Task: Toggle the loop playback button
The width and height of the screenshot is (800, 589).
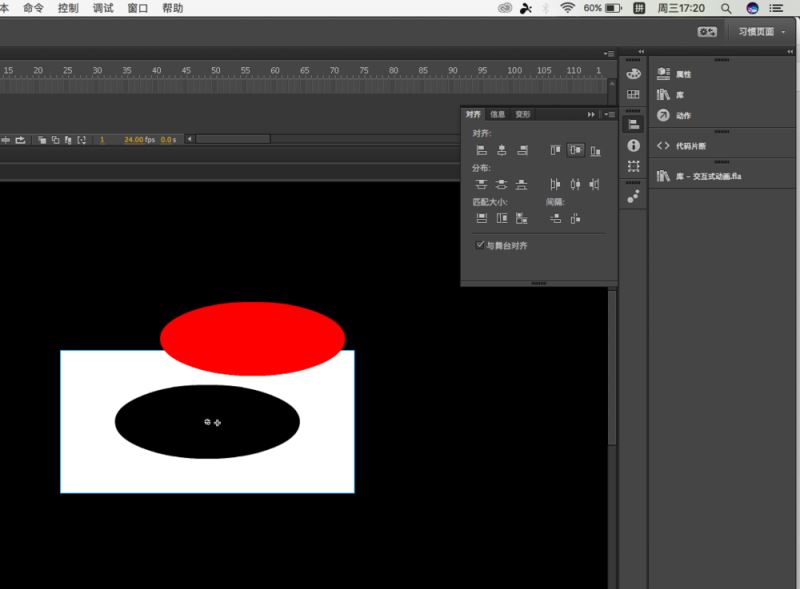Action: click(20, 140)
